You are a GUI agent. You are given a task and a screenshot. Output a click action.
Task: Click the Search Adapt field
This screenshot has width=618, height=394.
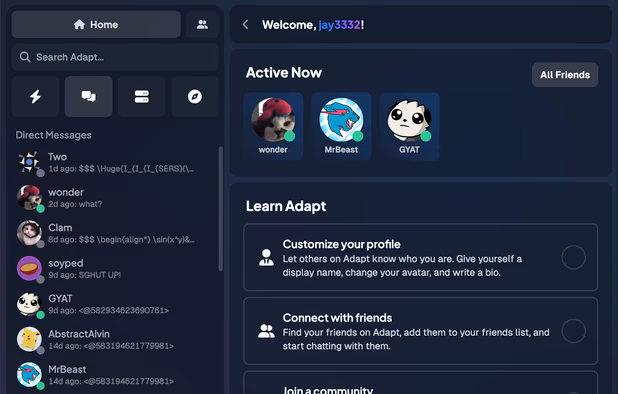pos(115,57)
